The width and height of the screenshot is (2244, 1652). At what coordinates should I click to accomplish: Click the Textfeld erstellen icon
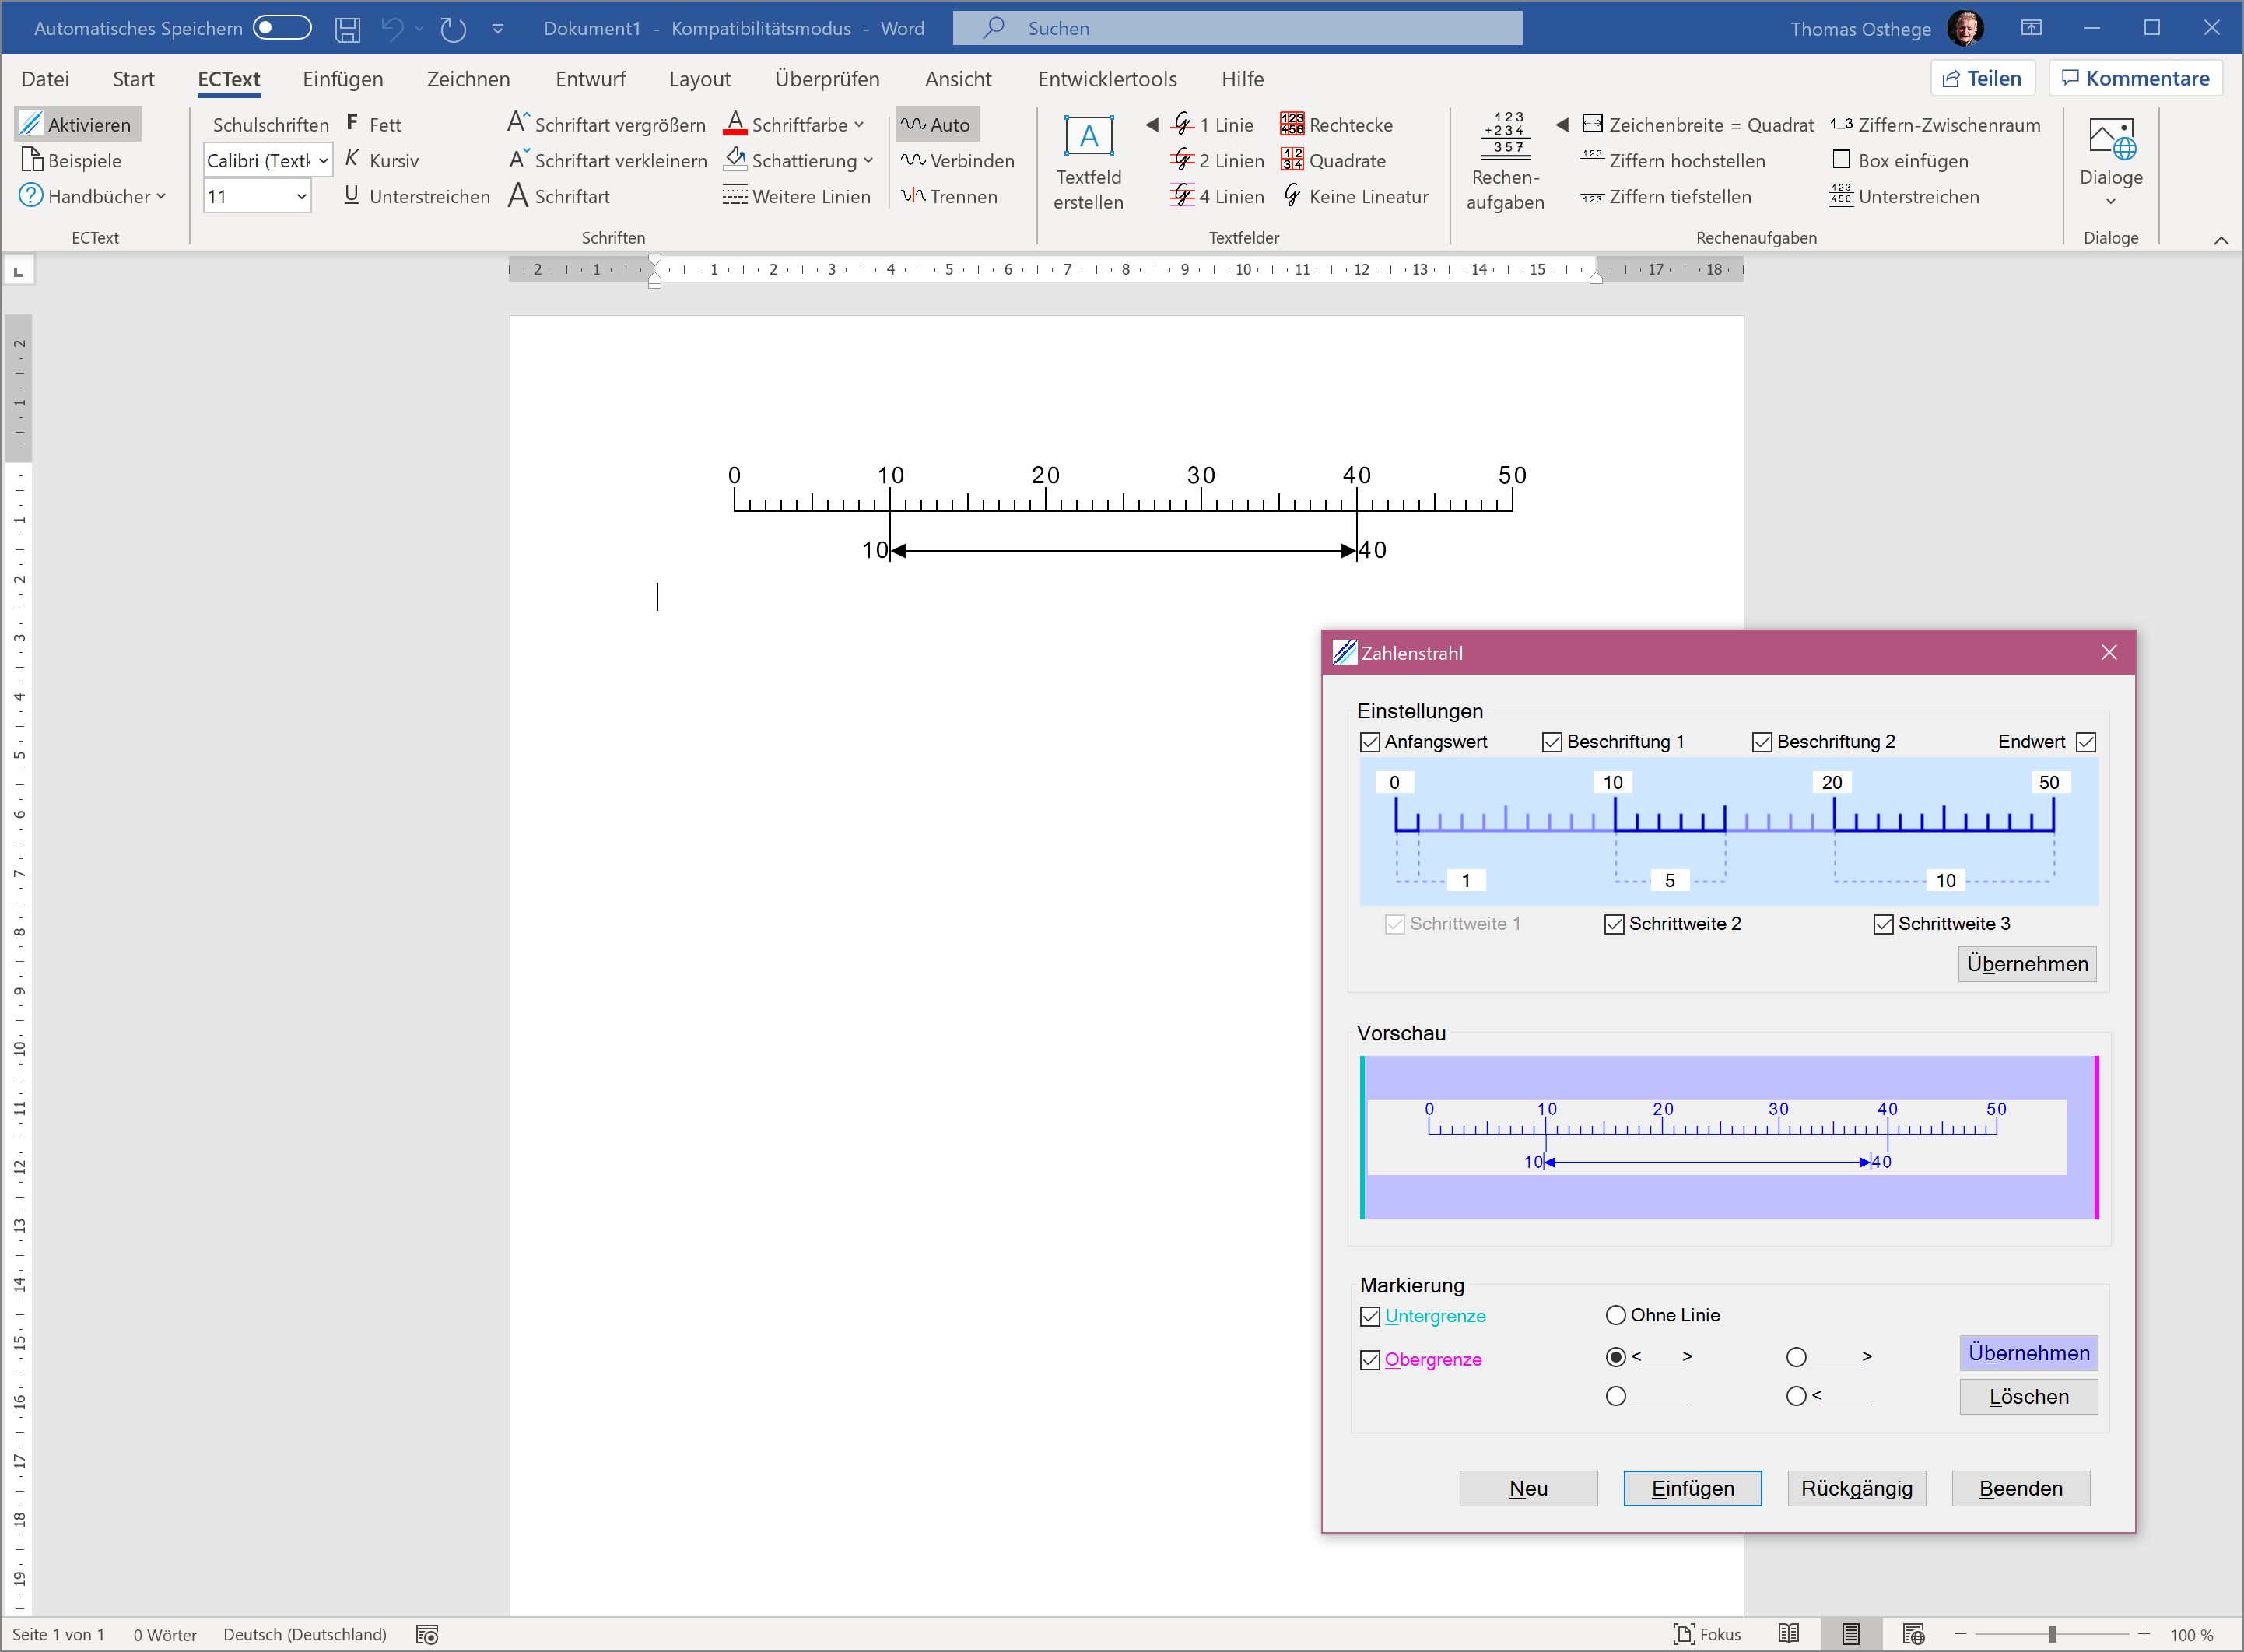point(1088,137)
